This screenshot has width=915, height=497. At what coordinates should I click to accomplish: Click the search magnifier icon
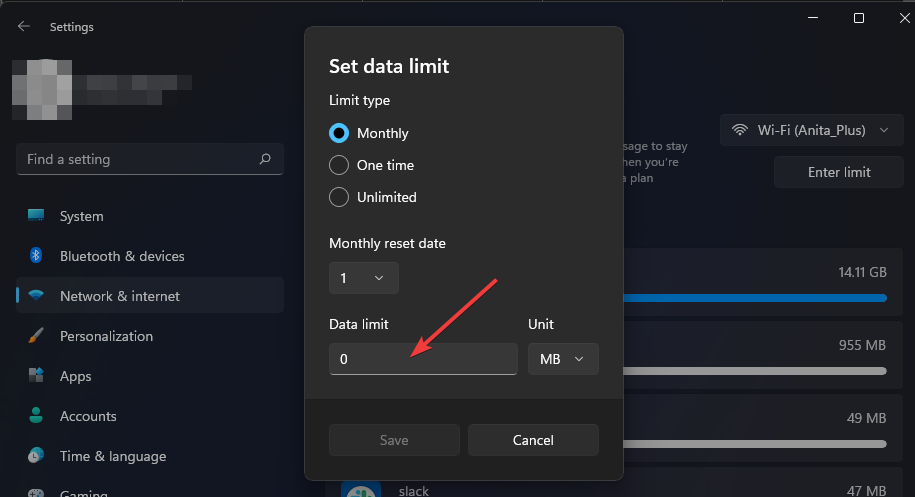[265, 159]
